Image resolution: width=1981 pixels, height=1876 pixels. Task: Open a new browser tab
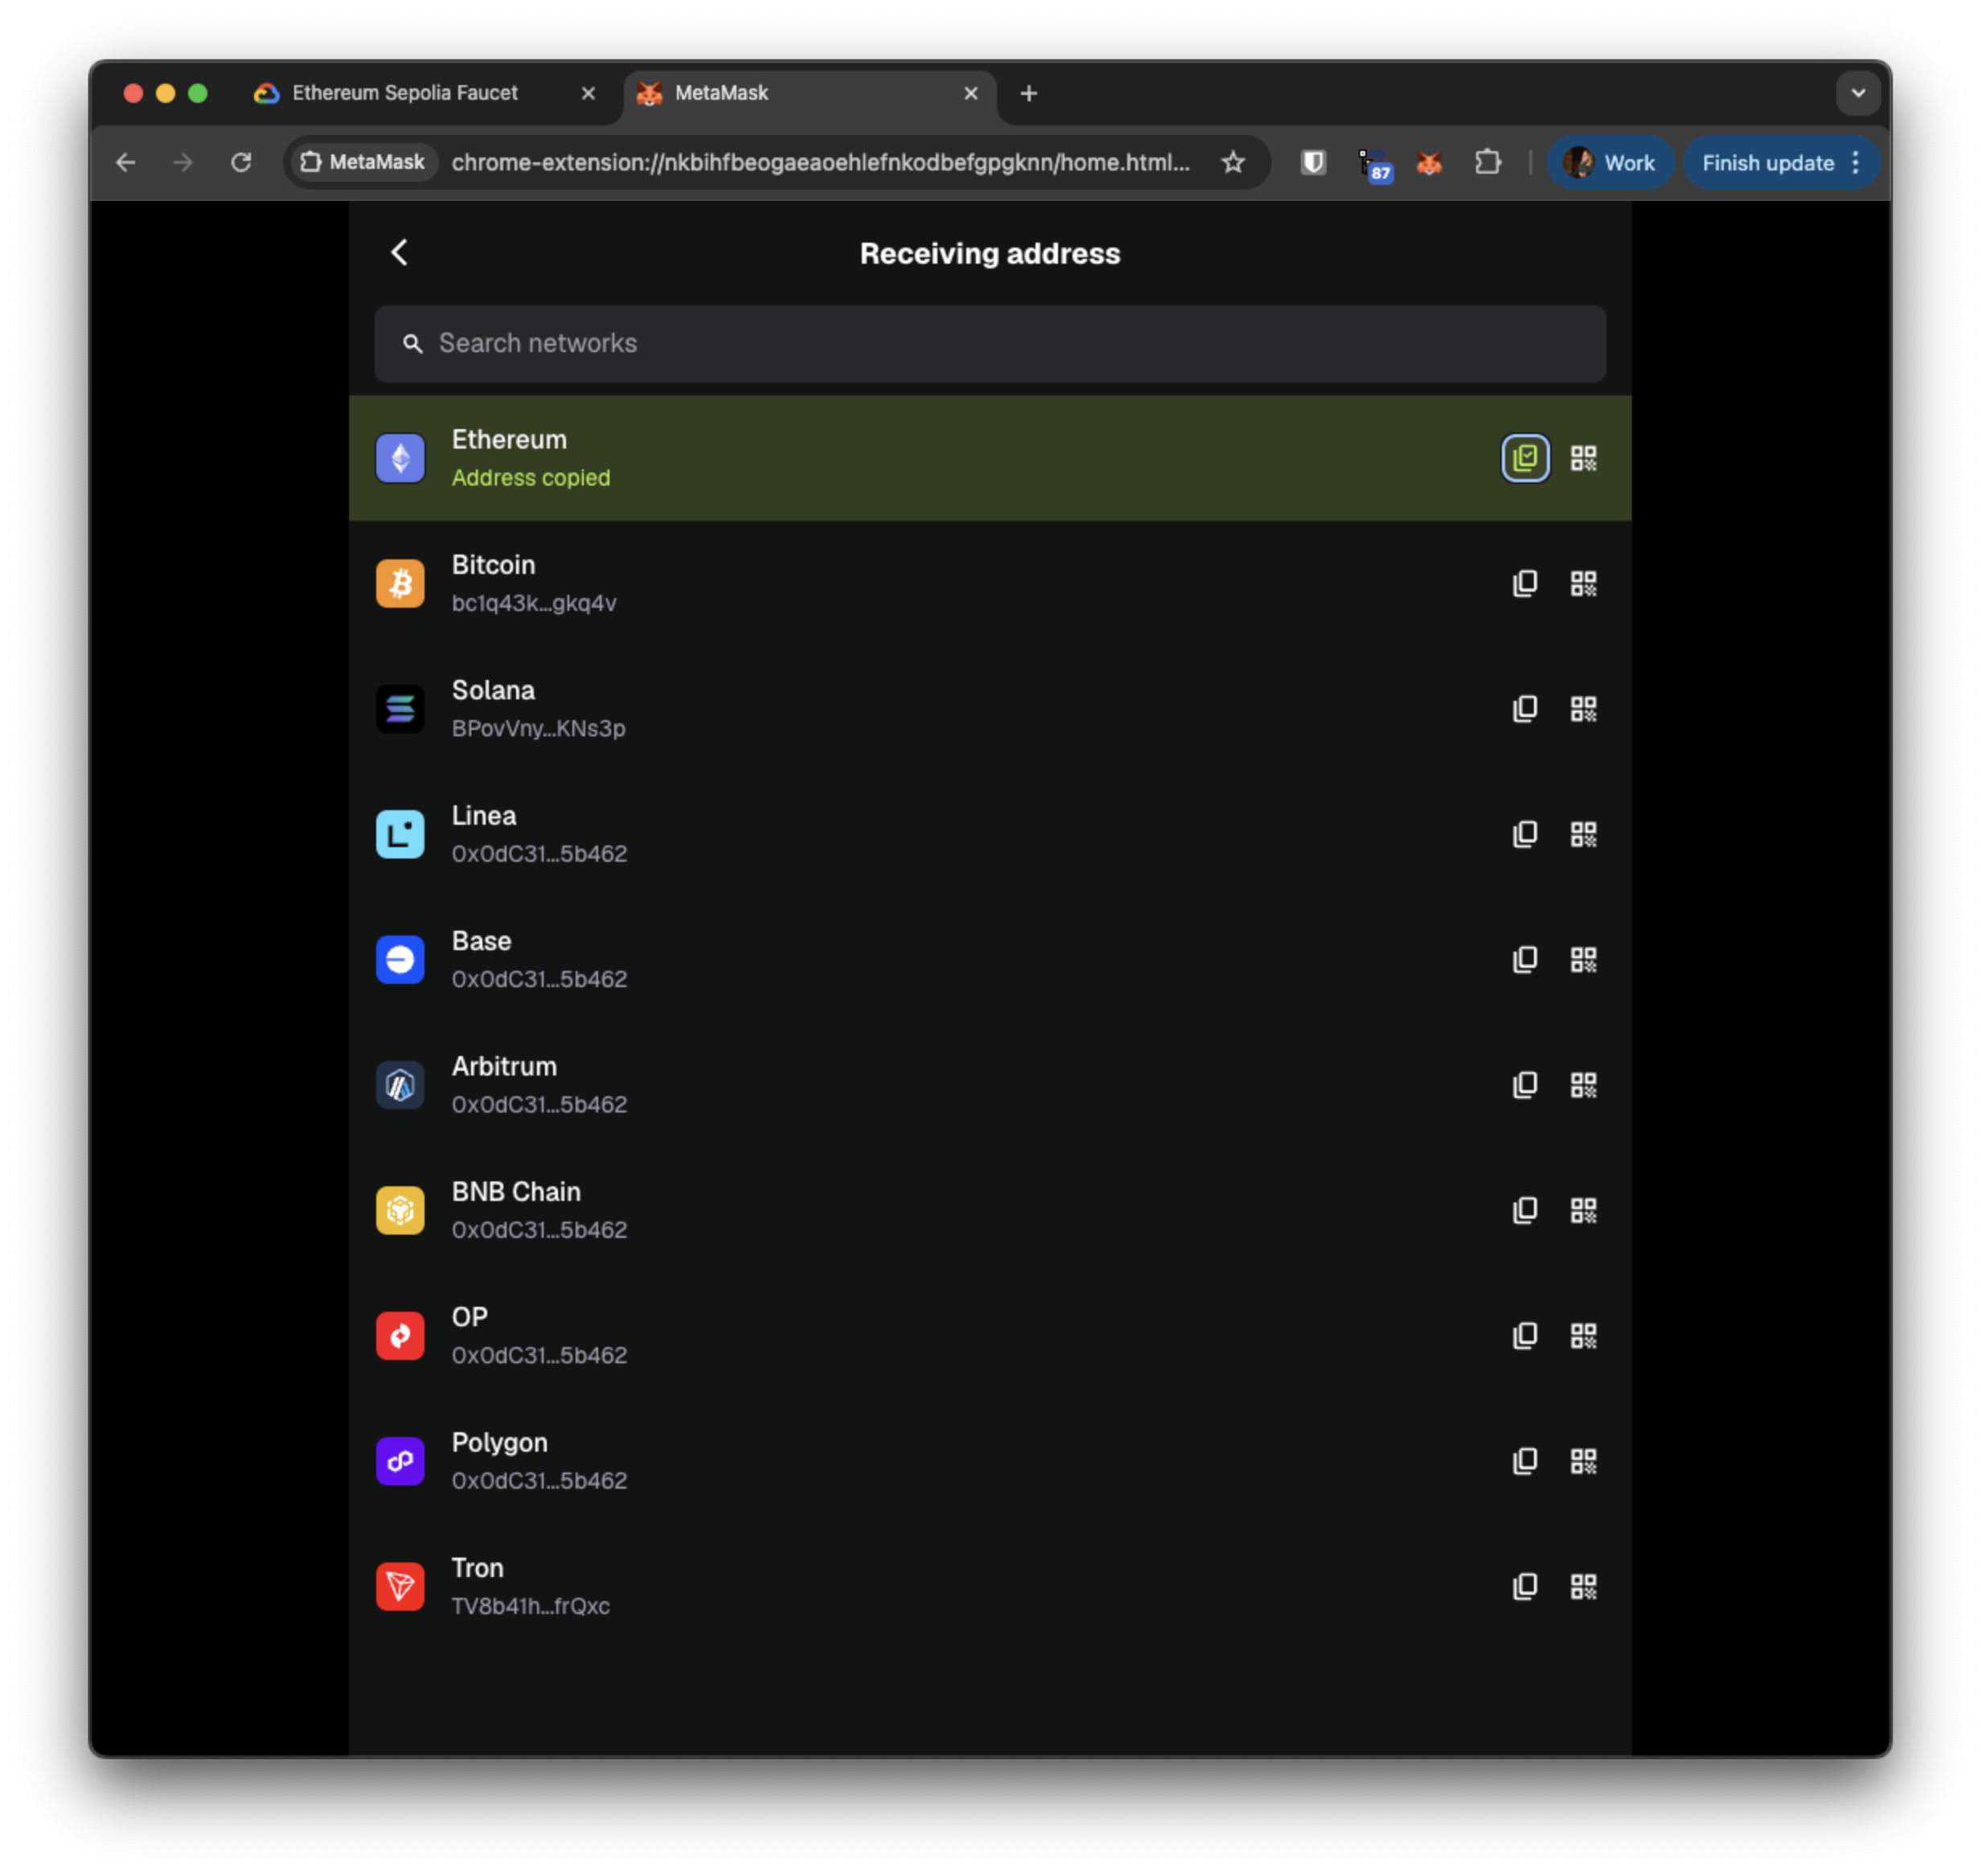[1028, 93]
